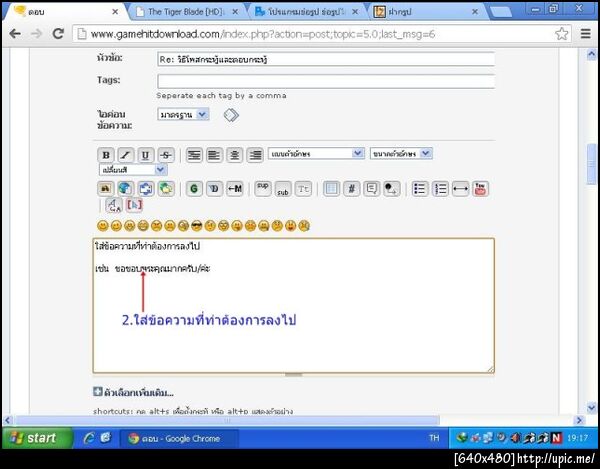Toggle bold formatting with the B button
The image size is (600, 469).
[x=106, y=155]
